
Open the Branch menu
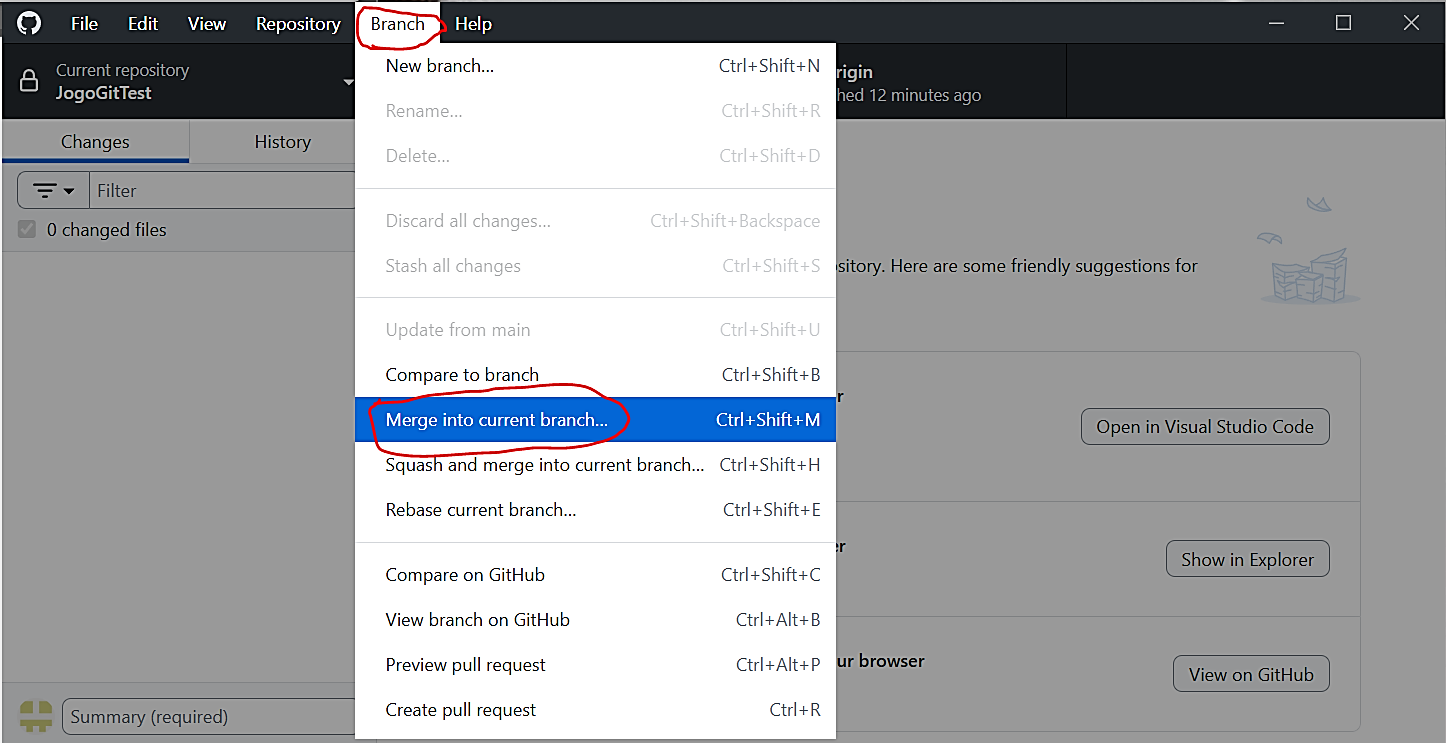point(397,24)
